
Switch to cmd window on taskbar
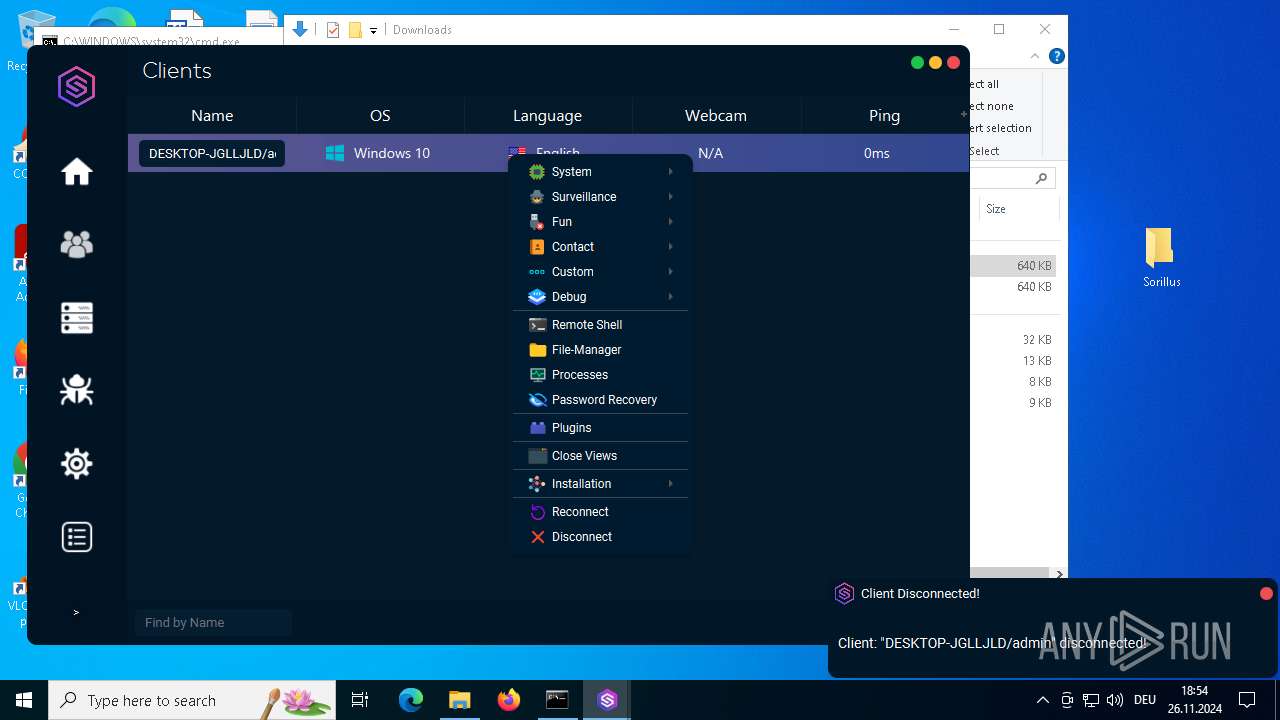(x=557, y=700)
